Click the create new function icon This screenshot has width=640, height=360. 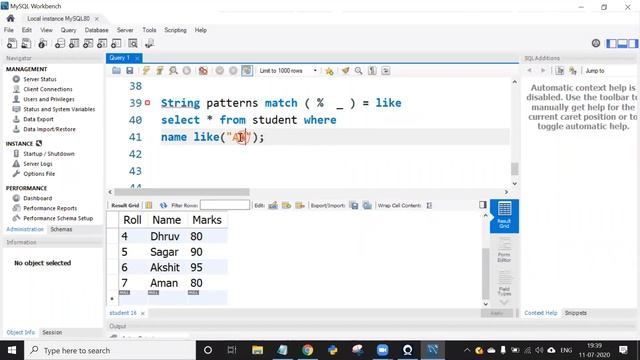tap(116, 43)
